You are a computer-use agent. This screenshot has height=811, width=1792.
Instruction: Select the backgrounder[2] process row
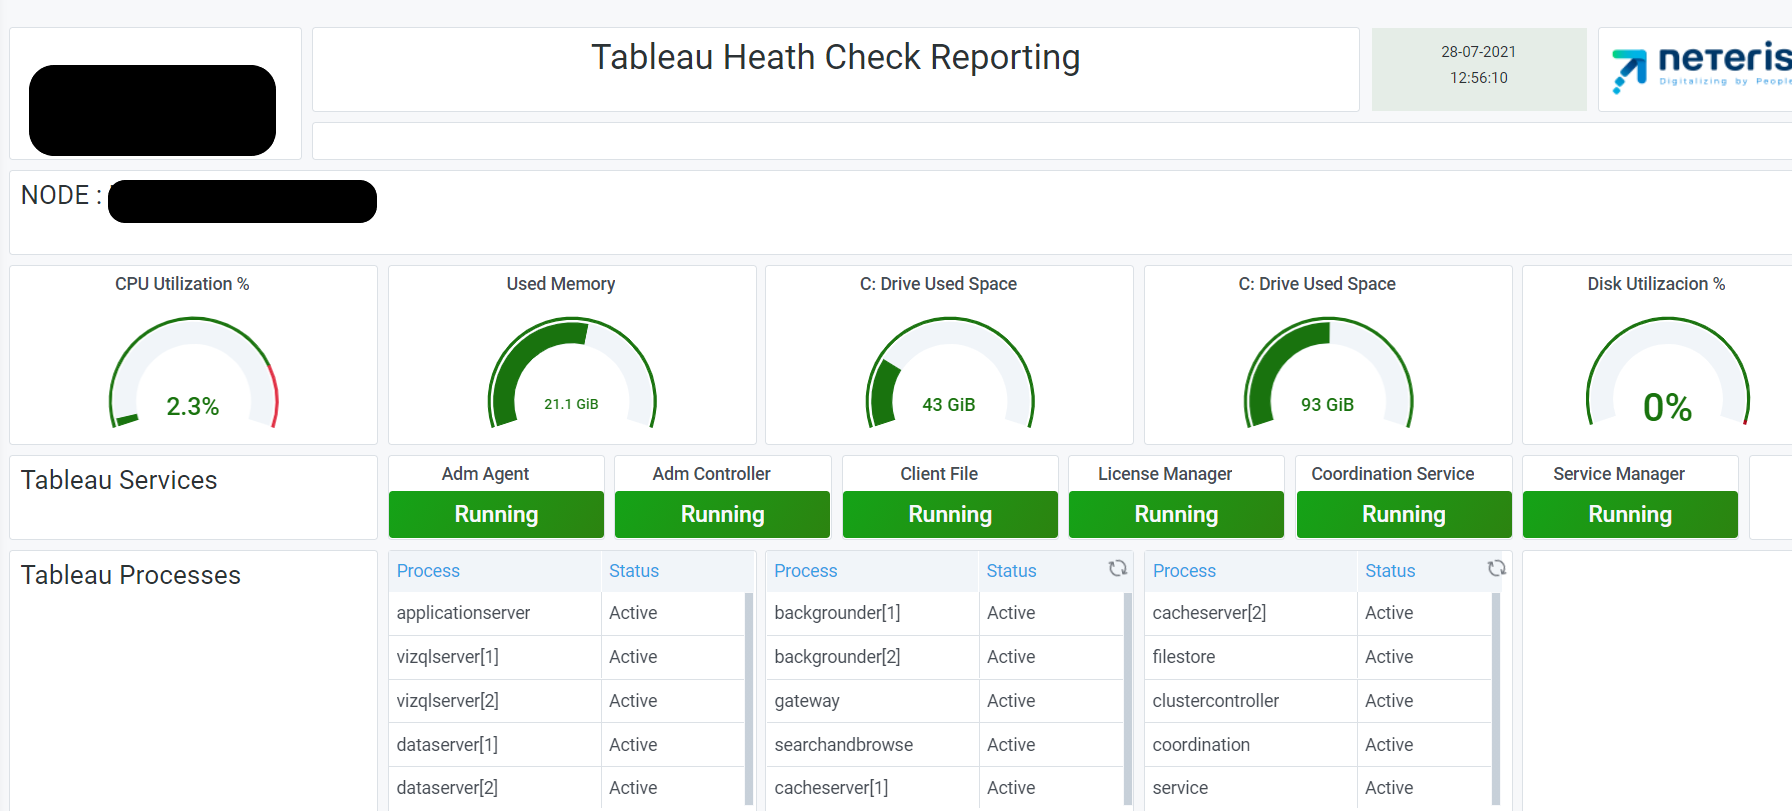pos(944,657)
